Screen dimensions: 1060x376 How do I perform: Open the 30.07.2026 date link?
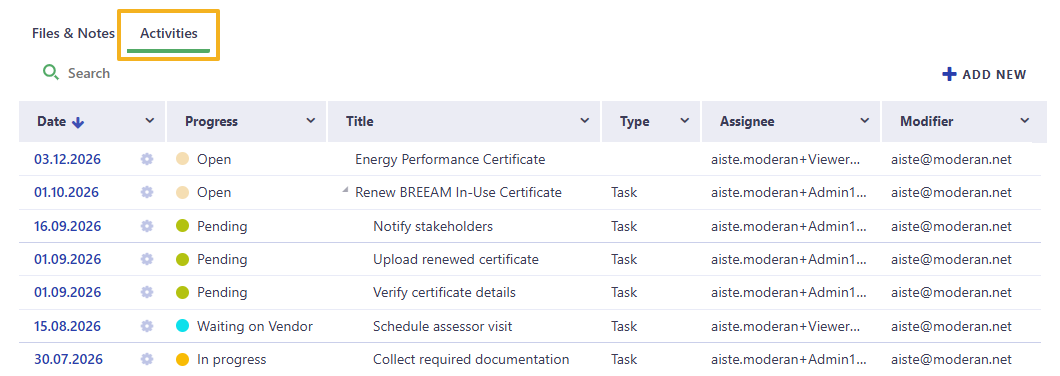(x=67, y=359)
